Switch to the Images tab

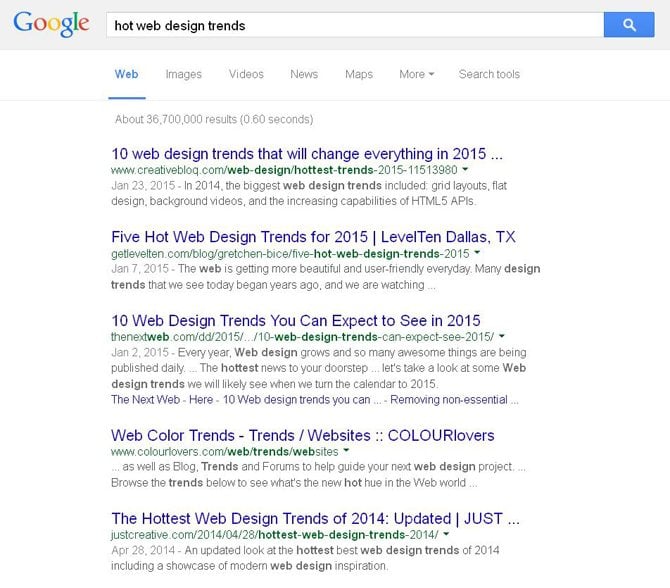(x=183, y=74)
